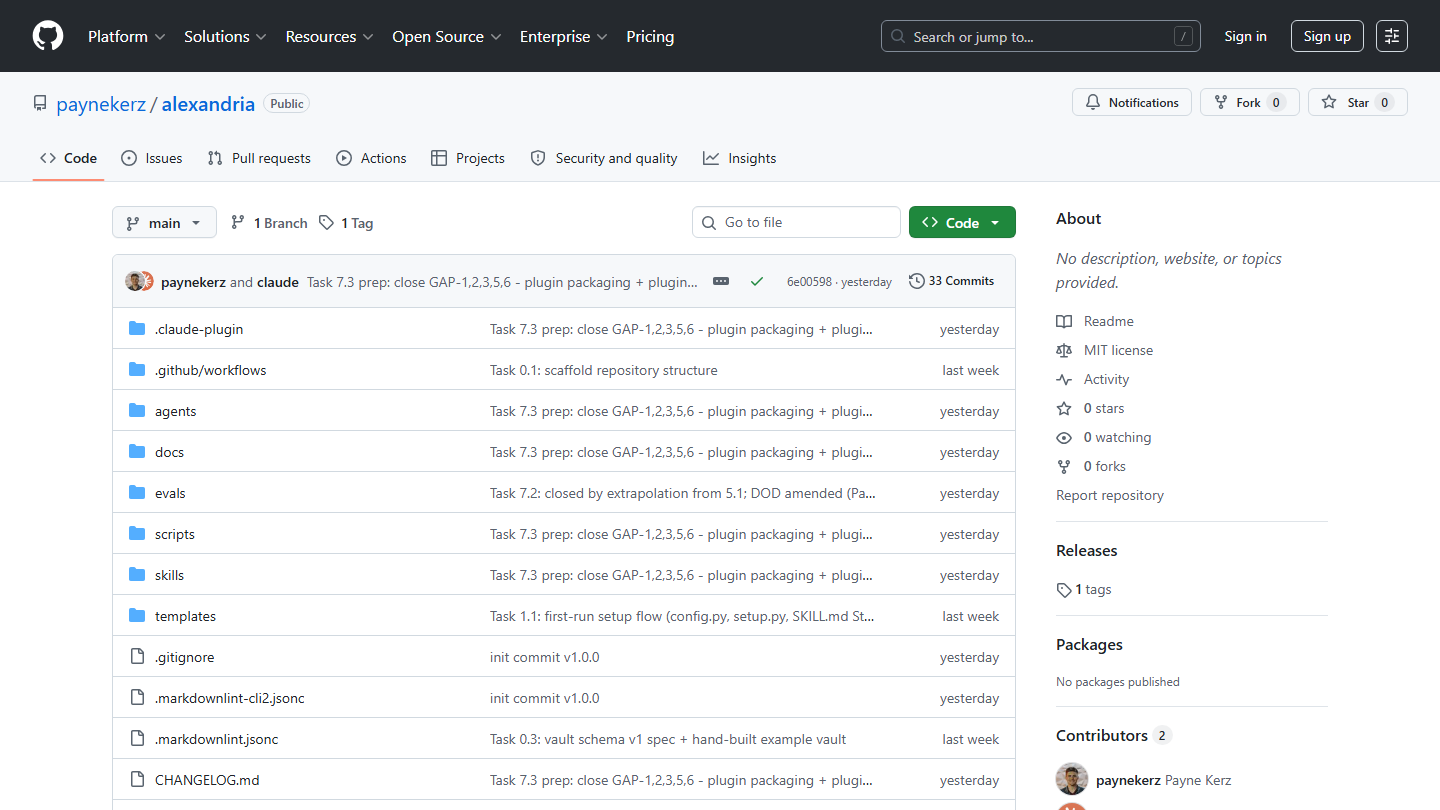The height and width of the screenshot is (810, 1440).
Task: Open the header appearance settings icon button
Action: [x=1392, y=36]
